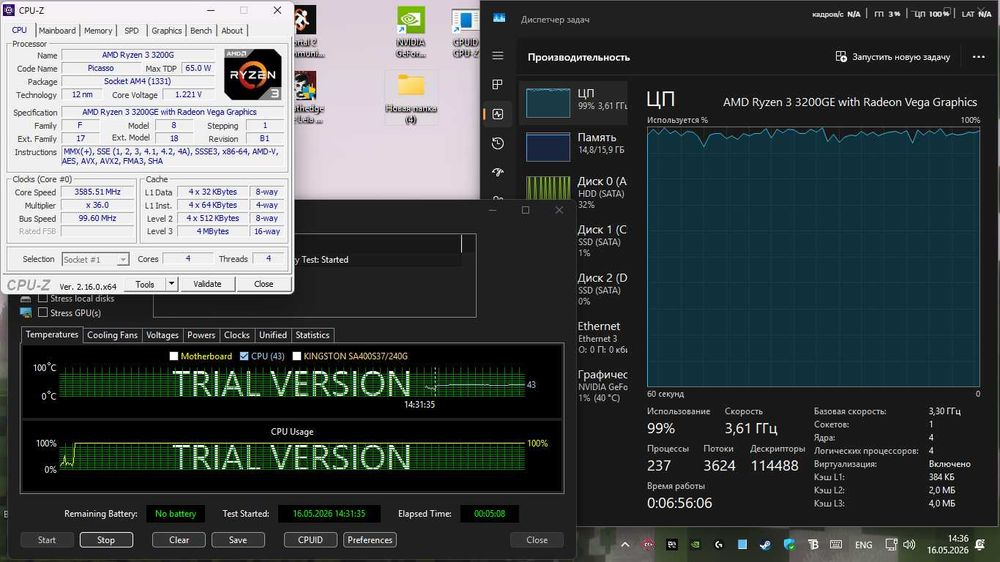Open CPUID from the stability test
The height and width of the screenshot is (562, 1000).
(x=311, y=540)
